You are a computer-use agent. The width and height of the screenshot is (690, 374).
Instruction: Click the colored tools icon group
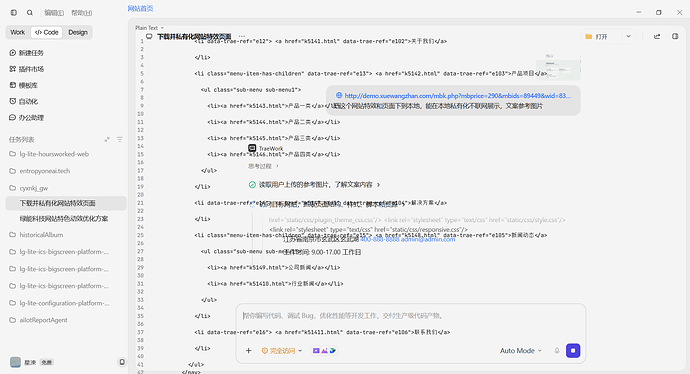324,351
